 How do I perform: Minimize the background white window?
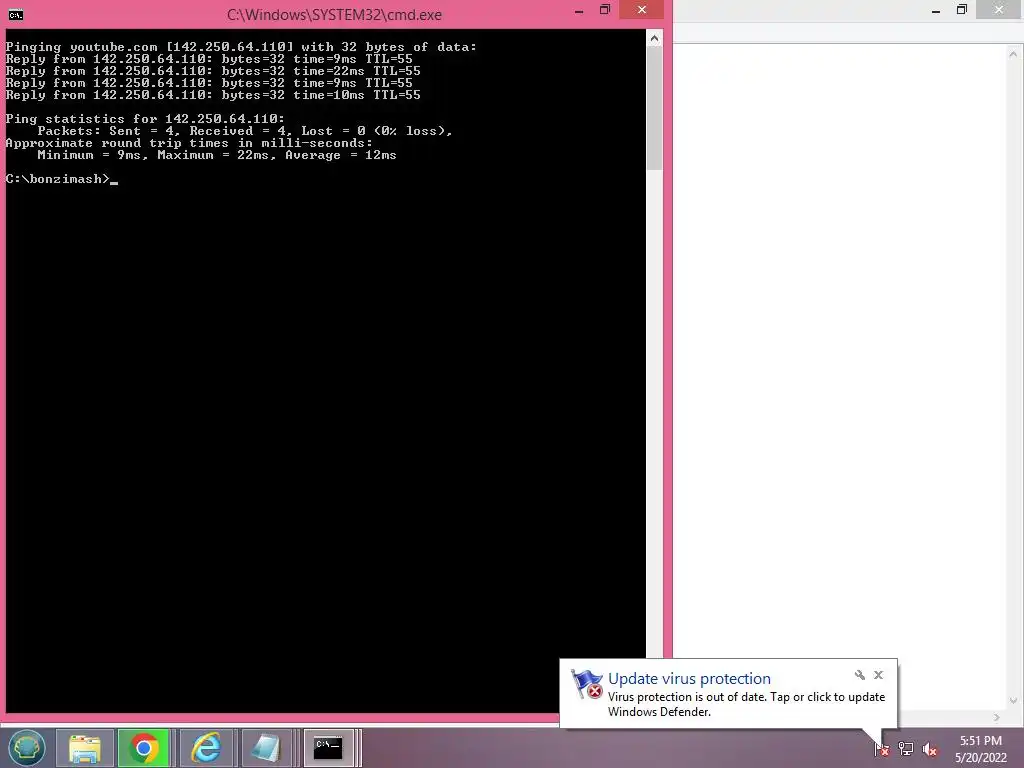tap(936, 10)
